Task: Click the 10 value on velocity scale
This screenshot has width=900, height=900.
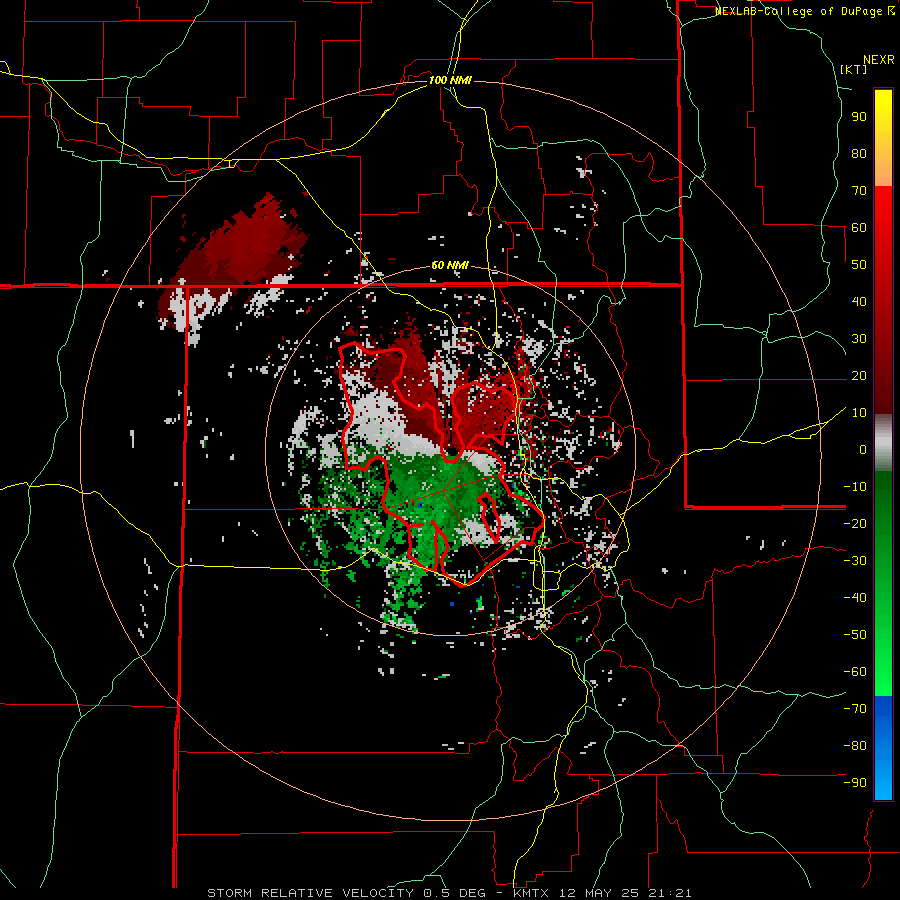Action: (x=859, y=413)
